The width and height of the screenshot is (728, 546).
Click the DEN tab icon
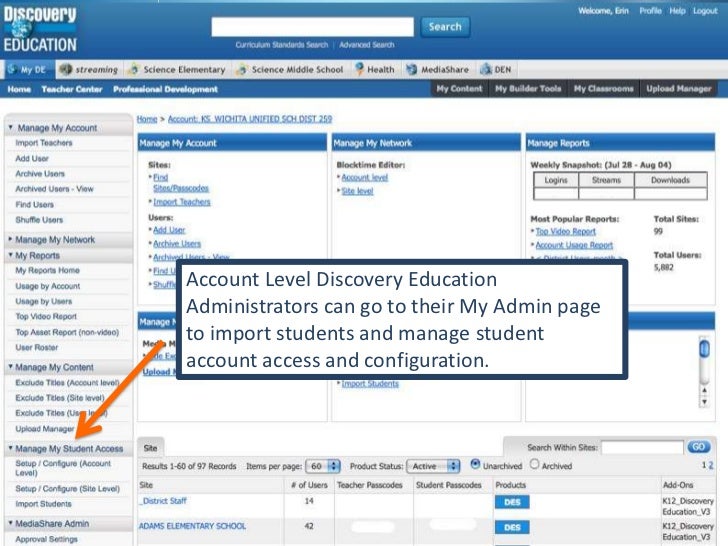[x=486, y=69]
